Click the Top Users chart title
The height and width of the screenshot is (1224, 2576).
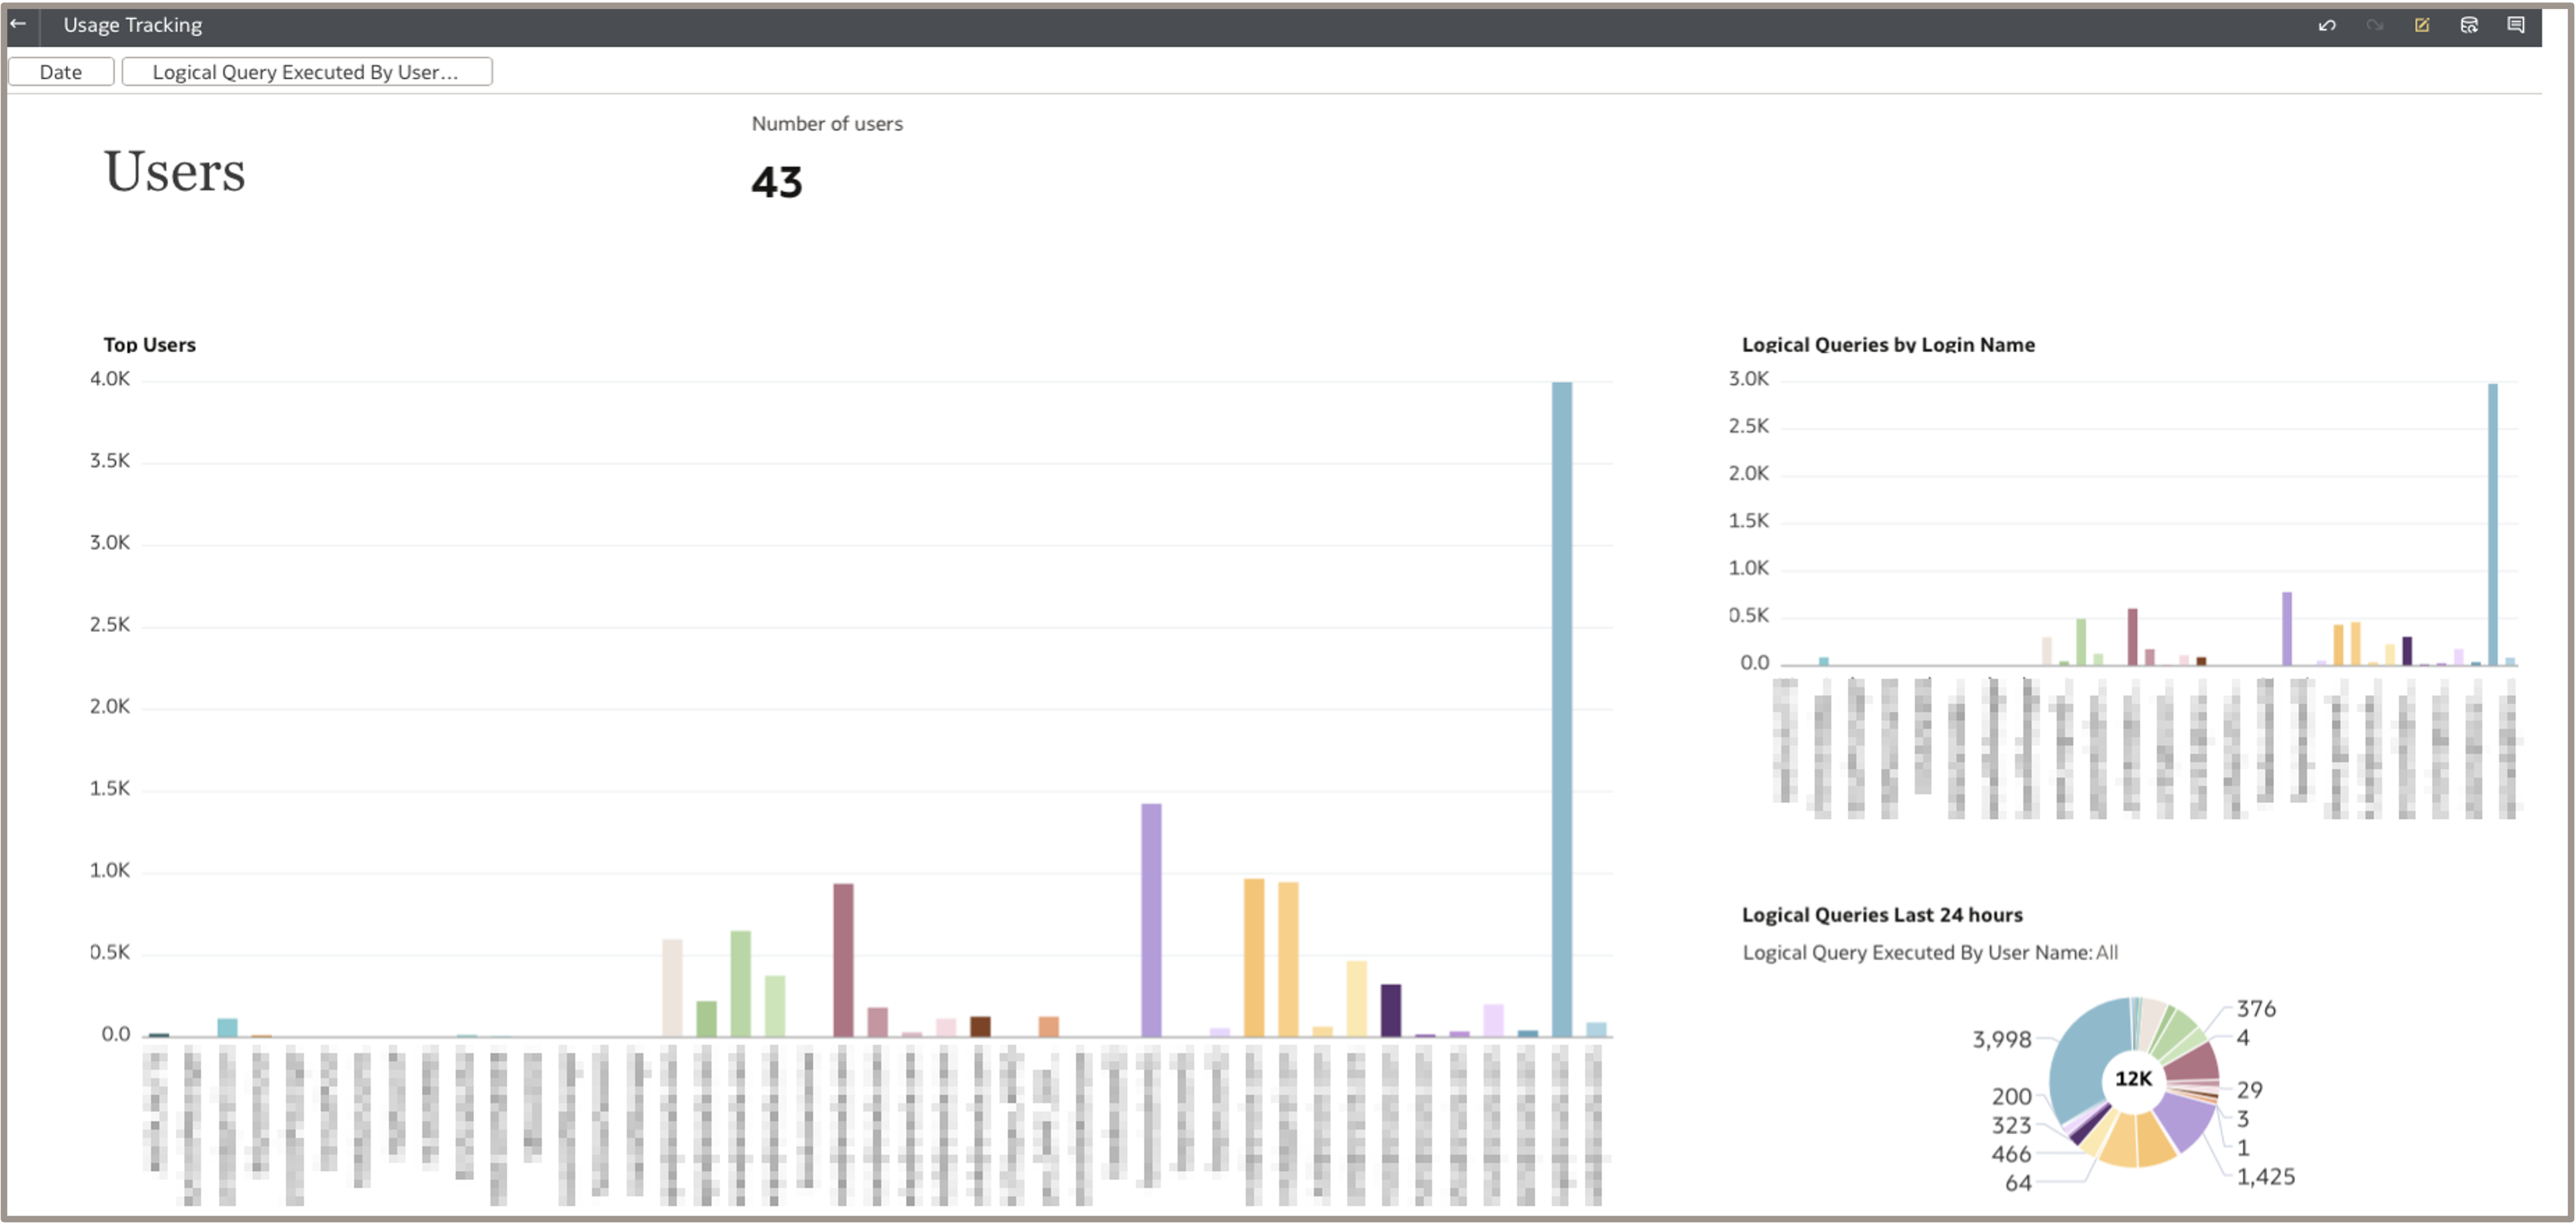tap(150, 345)
